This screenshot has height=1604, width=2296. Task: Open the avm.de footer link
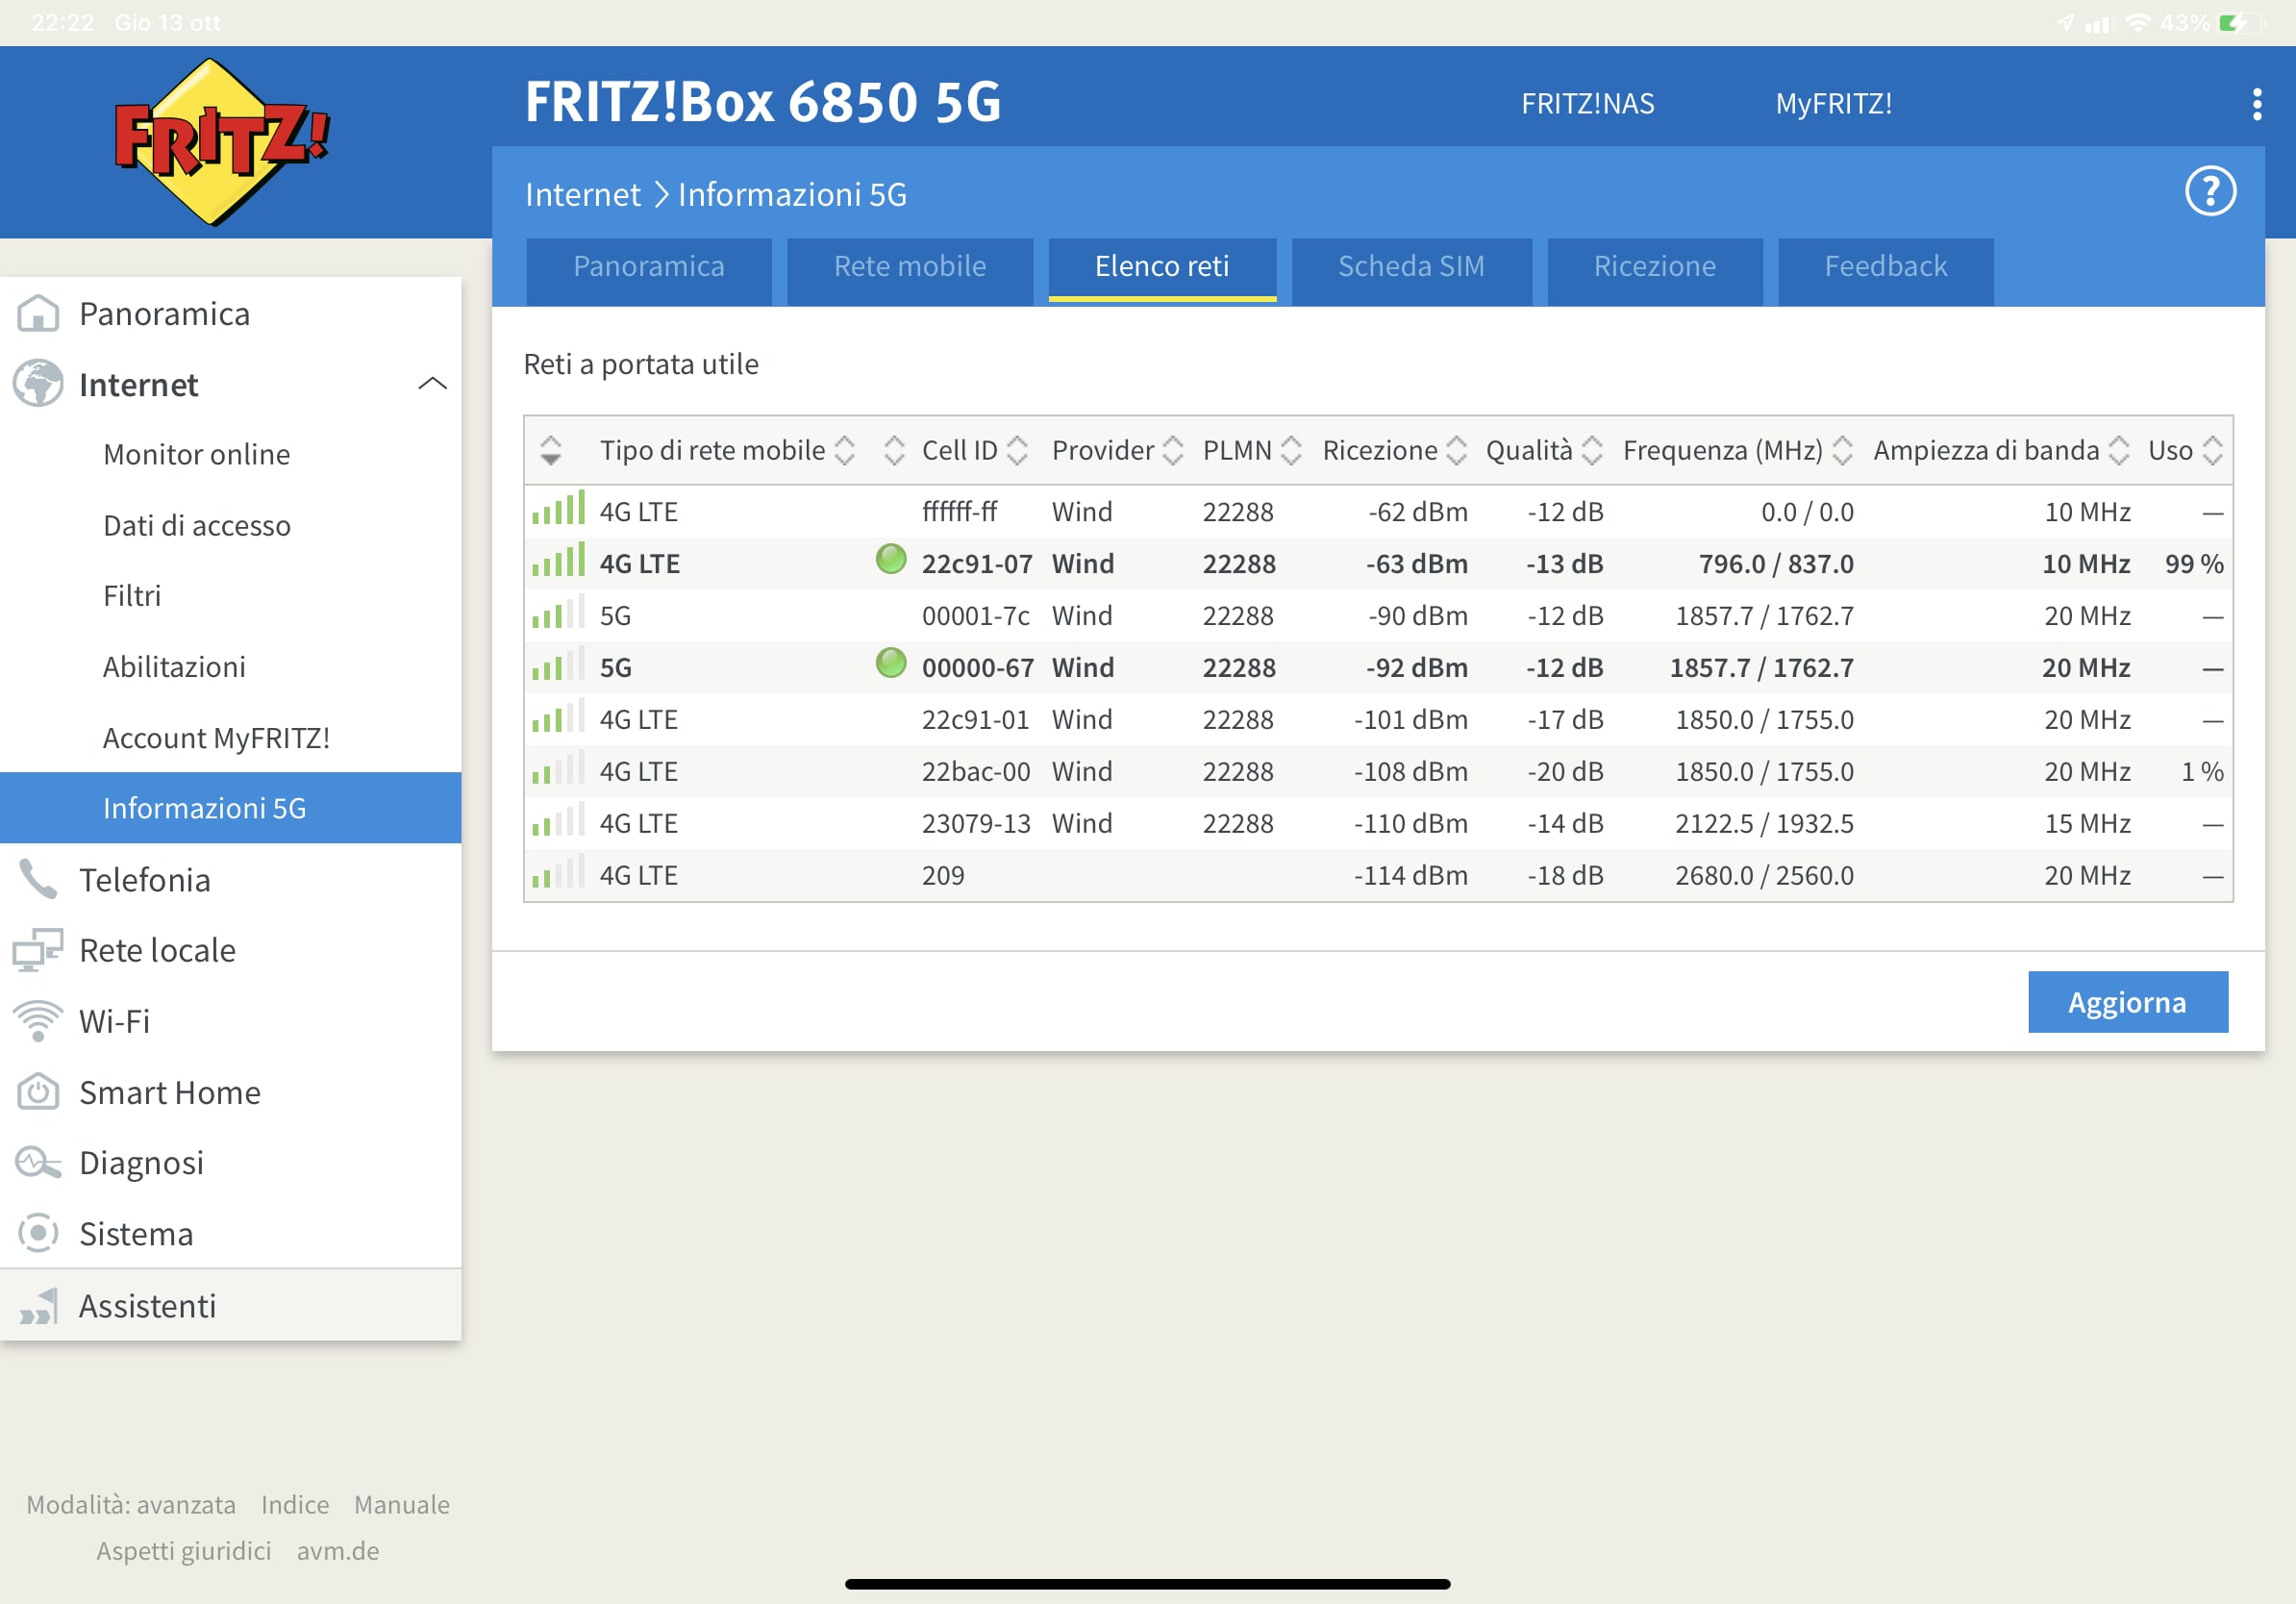pyautogui.click(x=338, y=1550)
